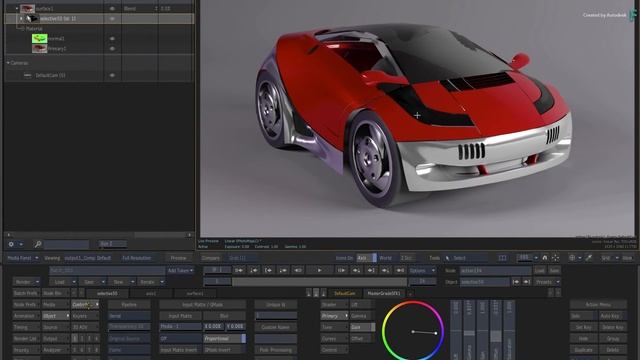Click the DefaultCam camera icon
The height and width of the screenshot is (360, 640).
27,76
